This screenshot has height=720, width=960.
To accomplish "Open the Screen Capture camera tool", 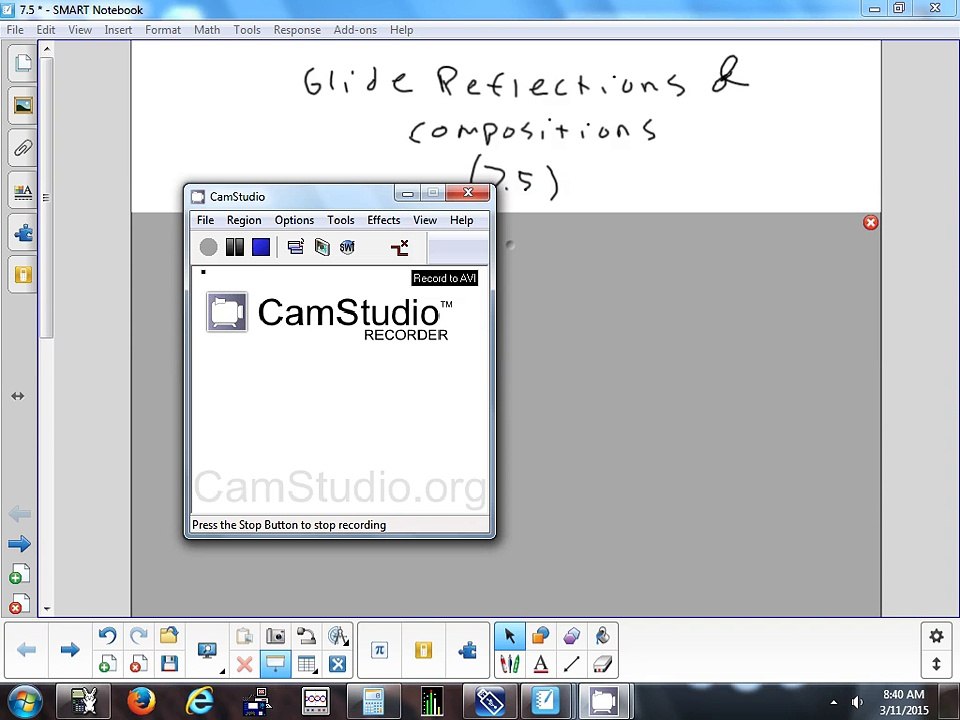I will click(276, 636).
